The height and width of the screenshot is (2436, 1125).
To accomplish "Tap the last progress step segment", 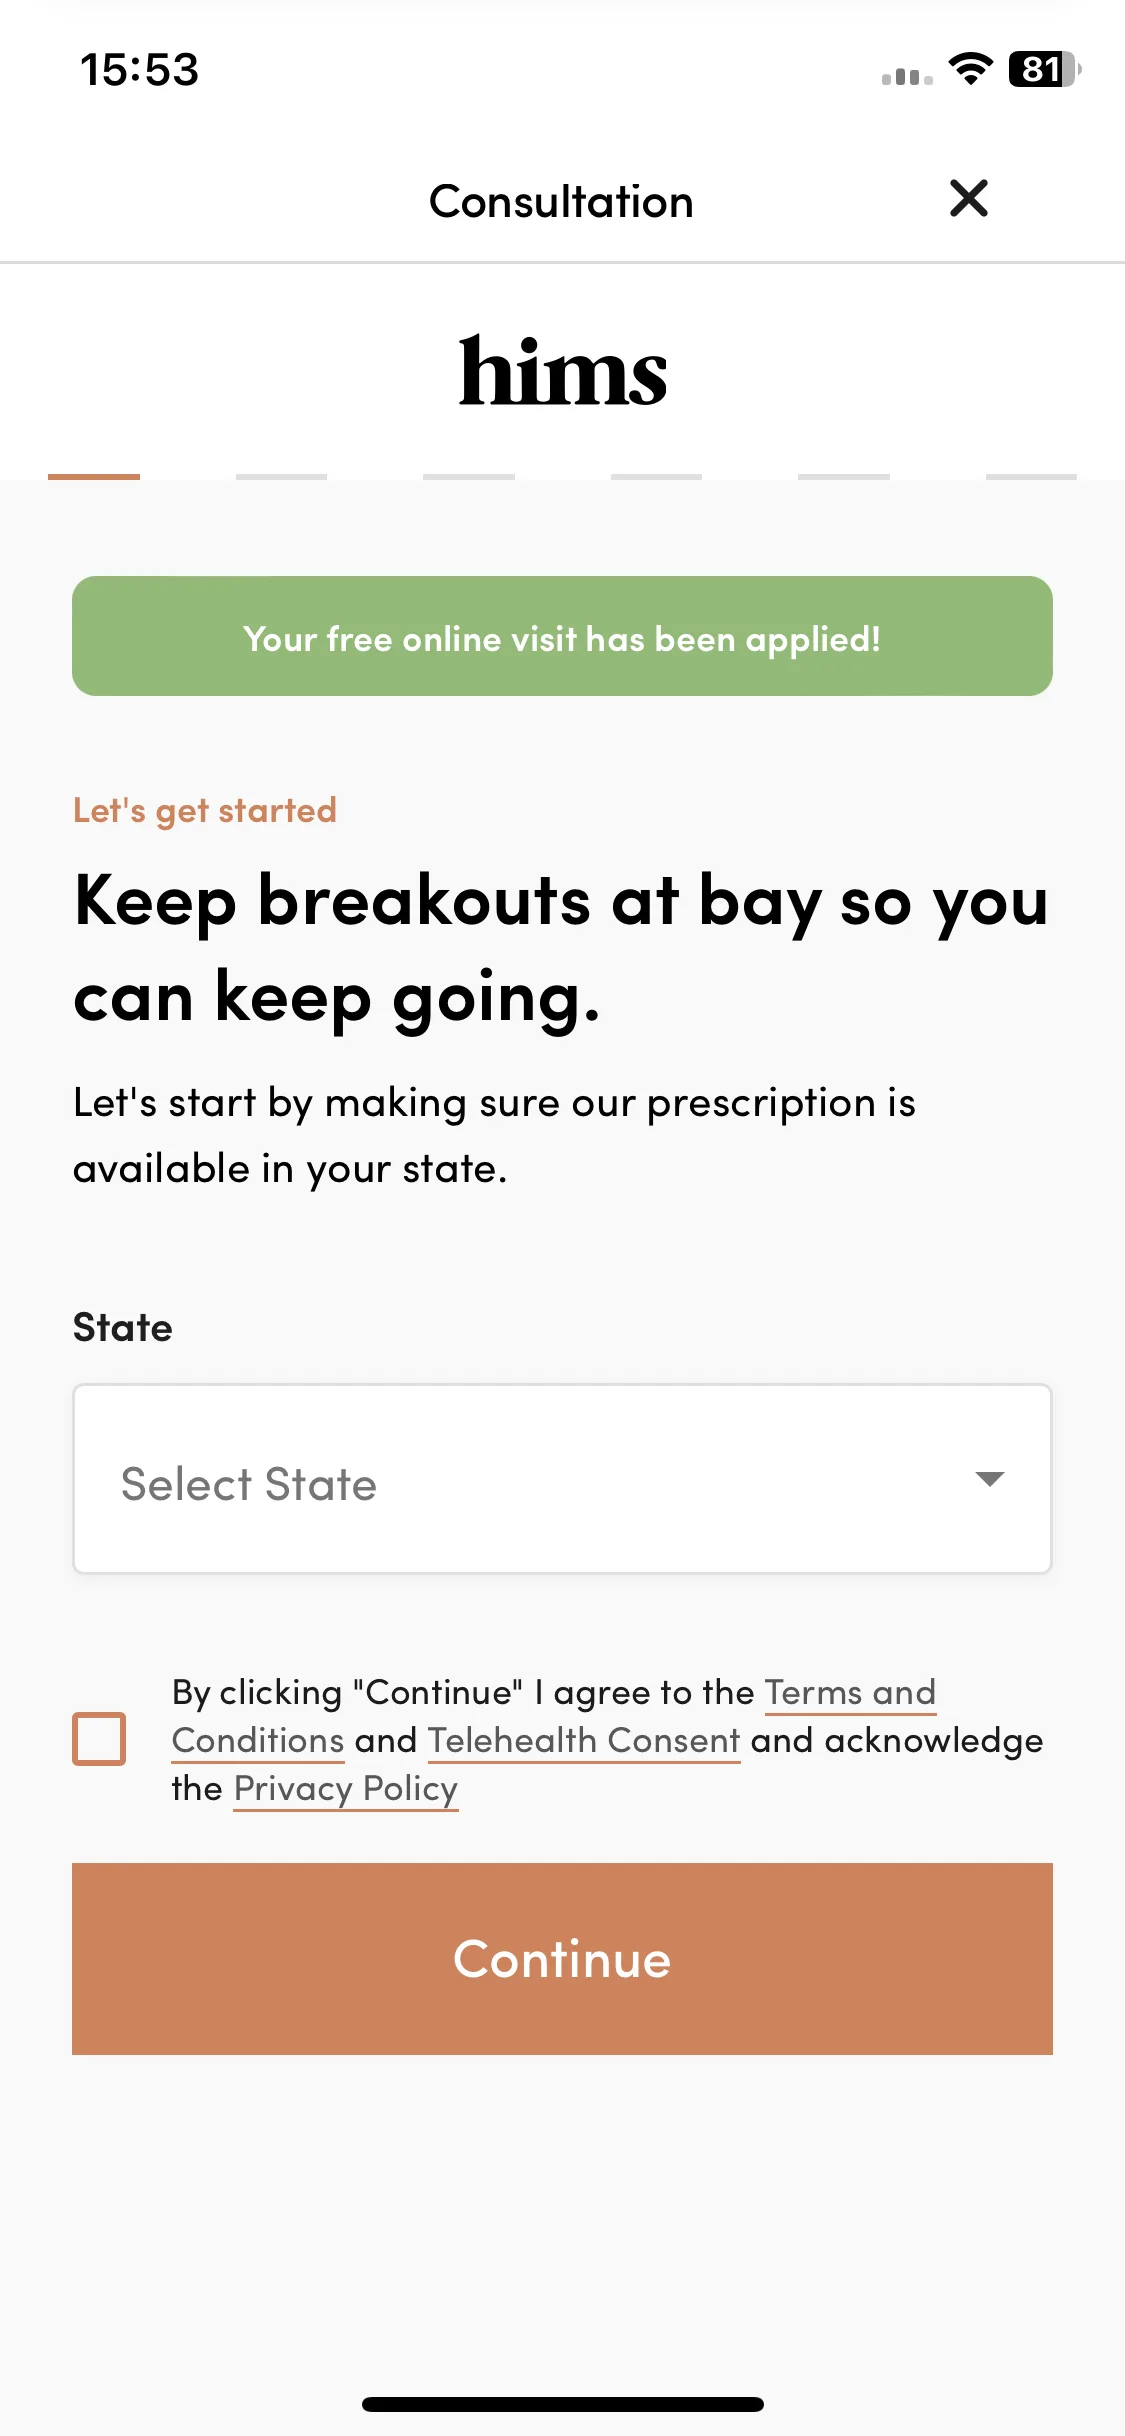I will [1031, 477].
